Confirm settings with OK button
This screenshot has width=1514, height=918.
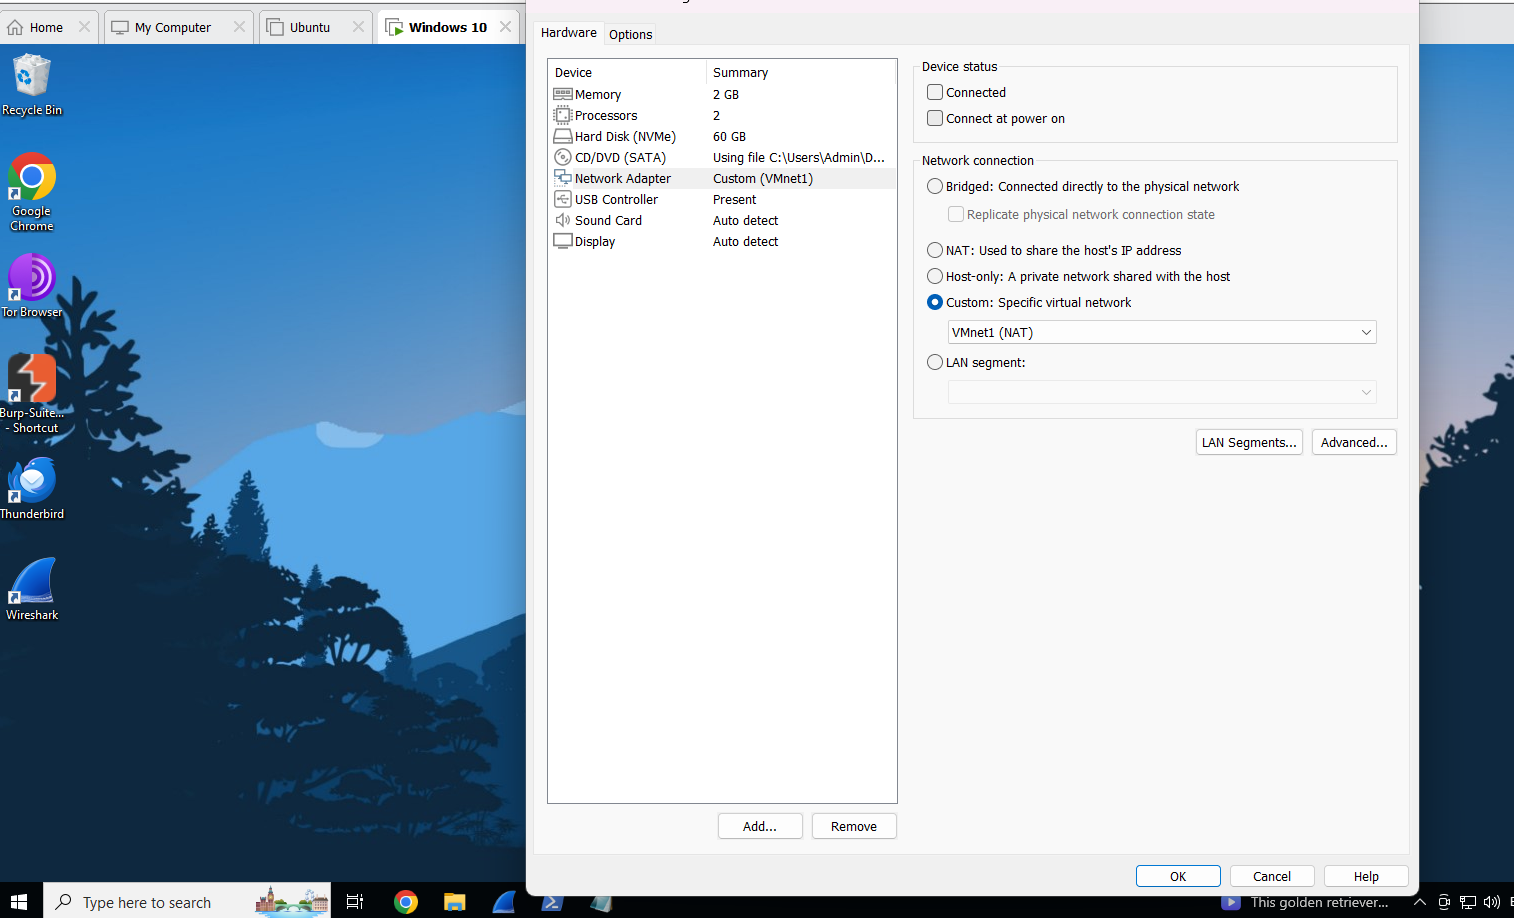[1178, 876]
